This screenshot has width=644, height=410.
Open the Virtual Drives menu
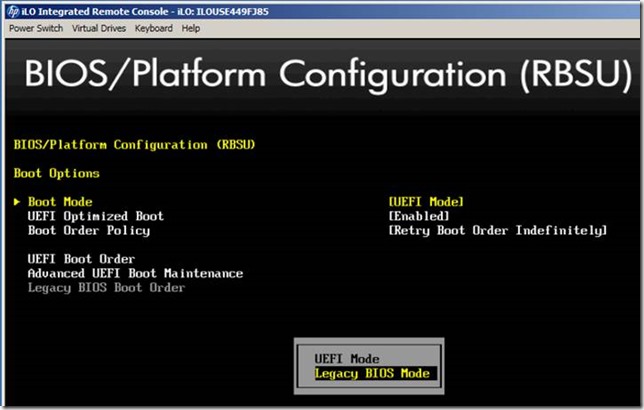pyautogui.click(x=100, y=29)
